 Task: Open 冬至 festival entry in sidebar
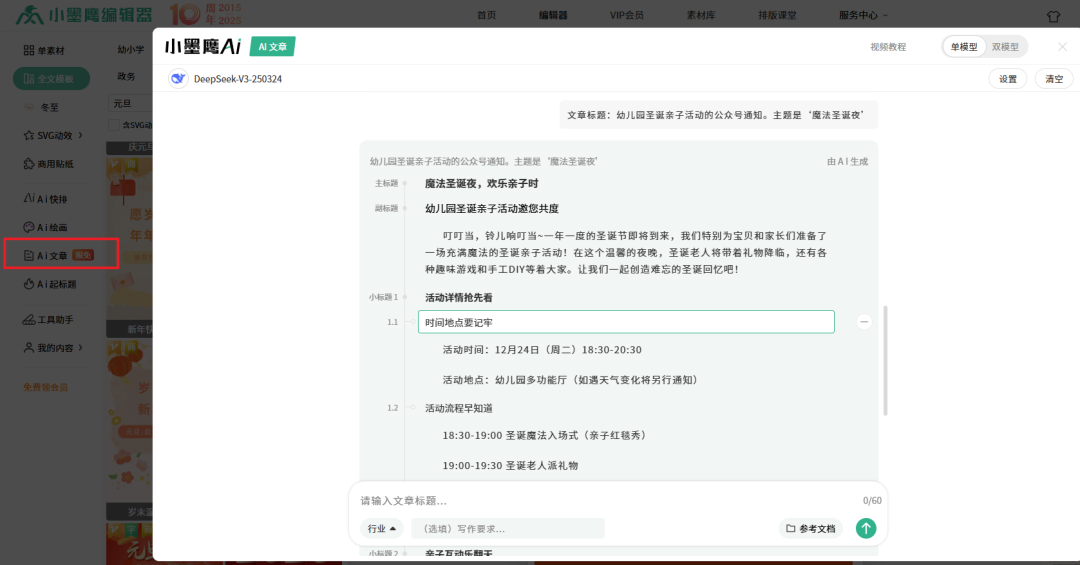point(43,107)
